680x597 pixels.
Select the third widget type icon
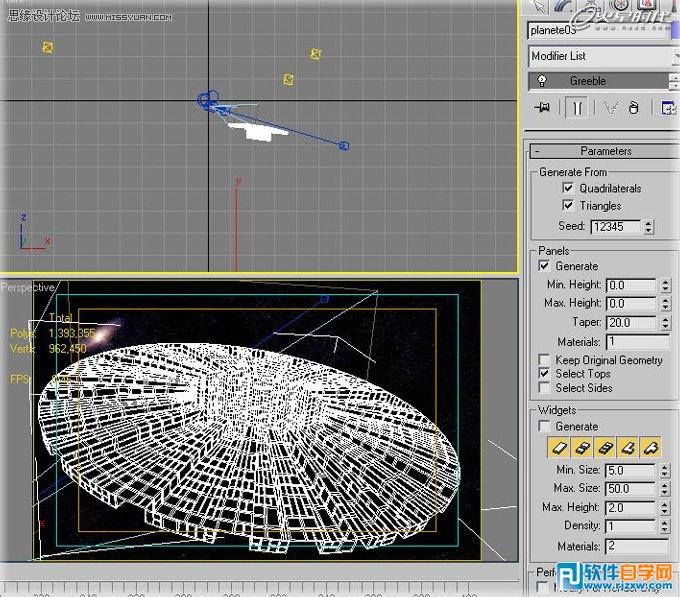point(605,447)
